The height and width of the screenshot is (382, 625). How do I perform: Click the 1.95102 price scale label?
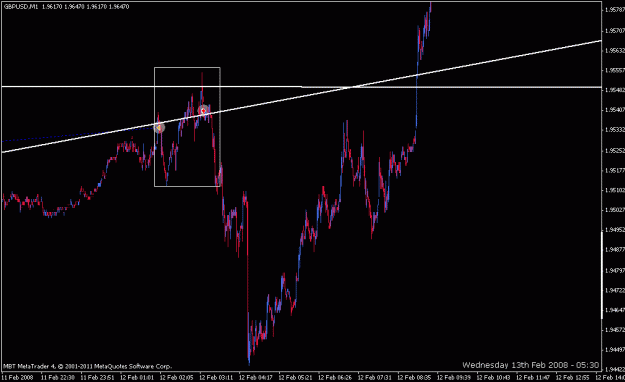[x=615, y=190]
